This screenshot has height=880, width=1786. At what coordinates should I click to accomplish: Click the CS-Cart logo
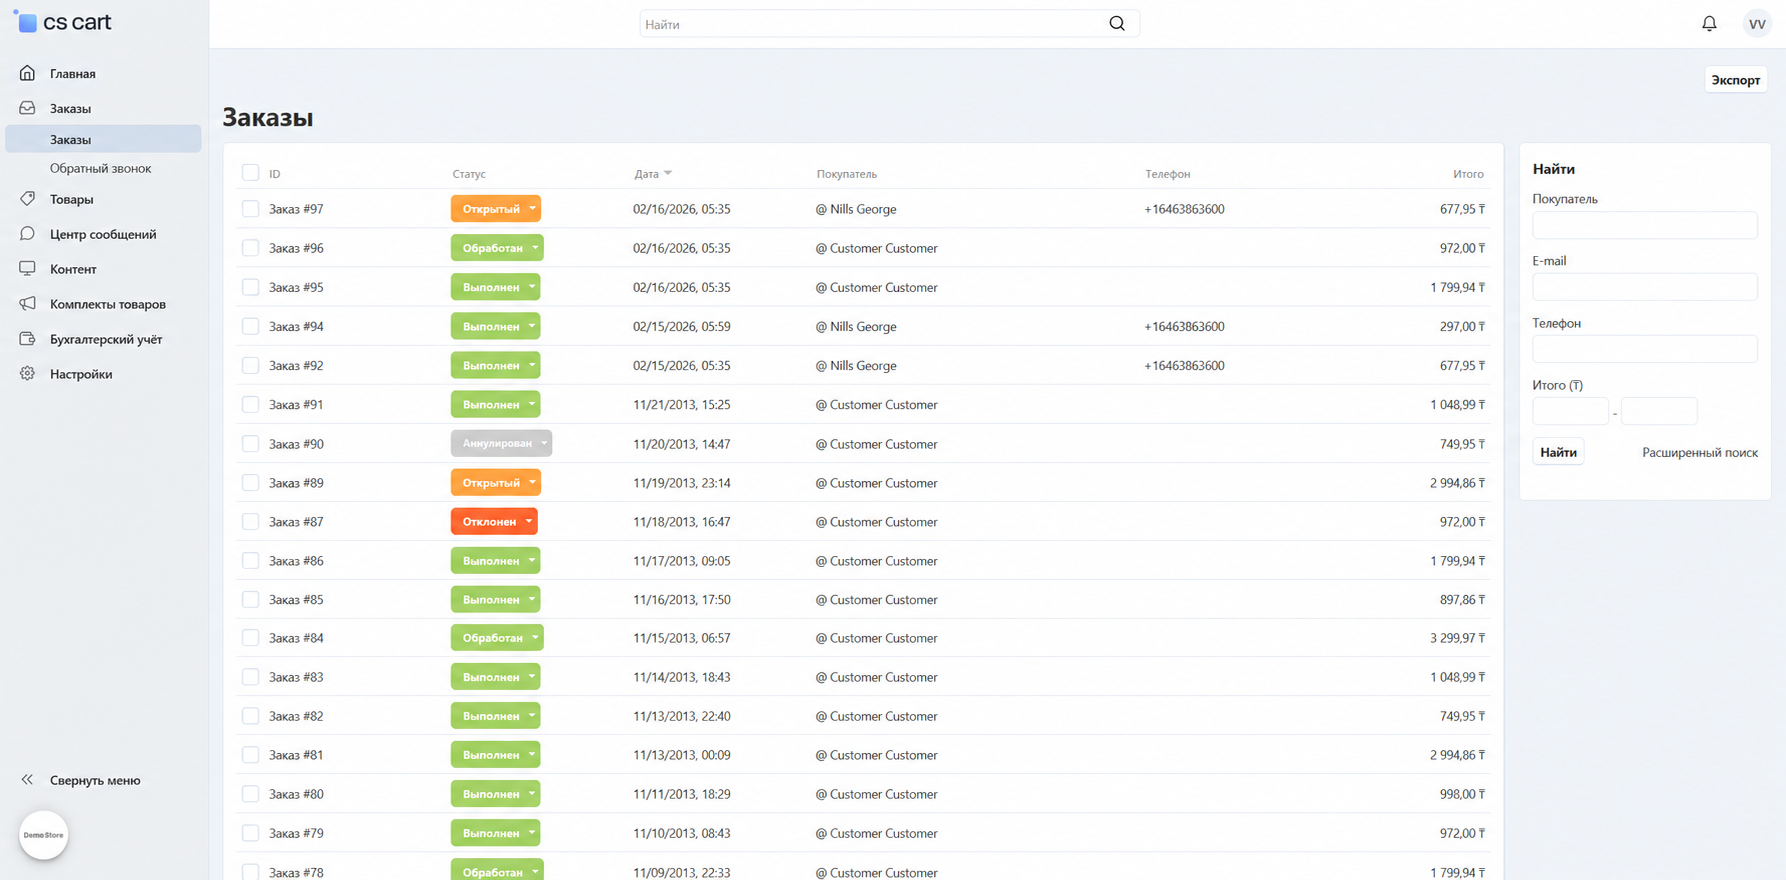tap(62, 22)
